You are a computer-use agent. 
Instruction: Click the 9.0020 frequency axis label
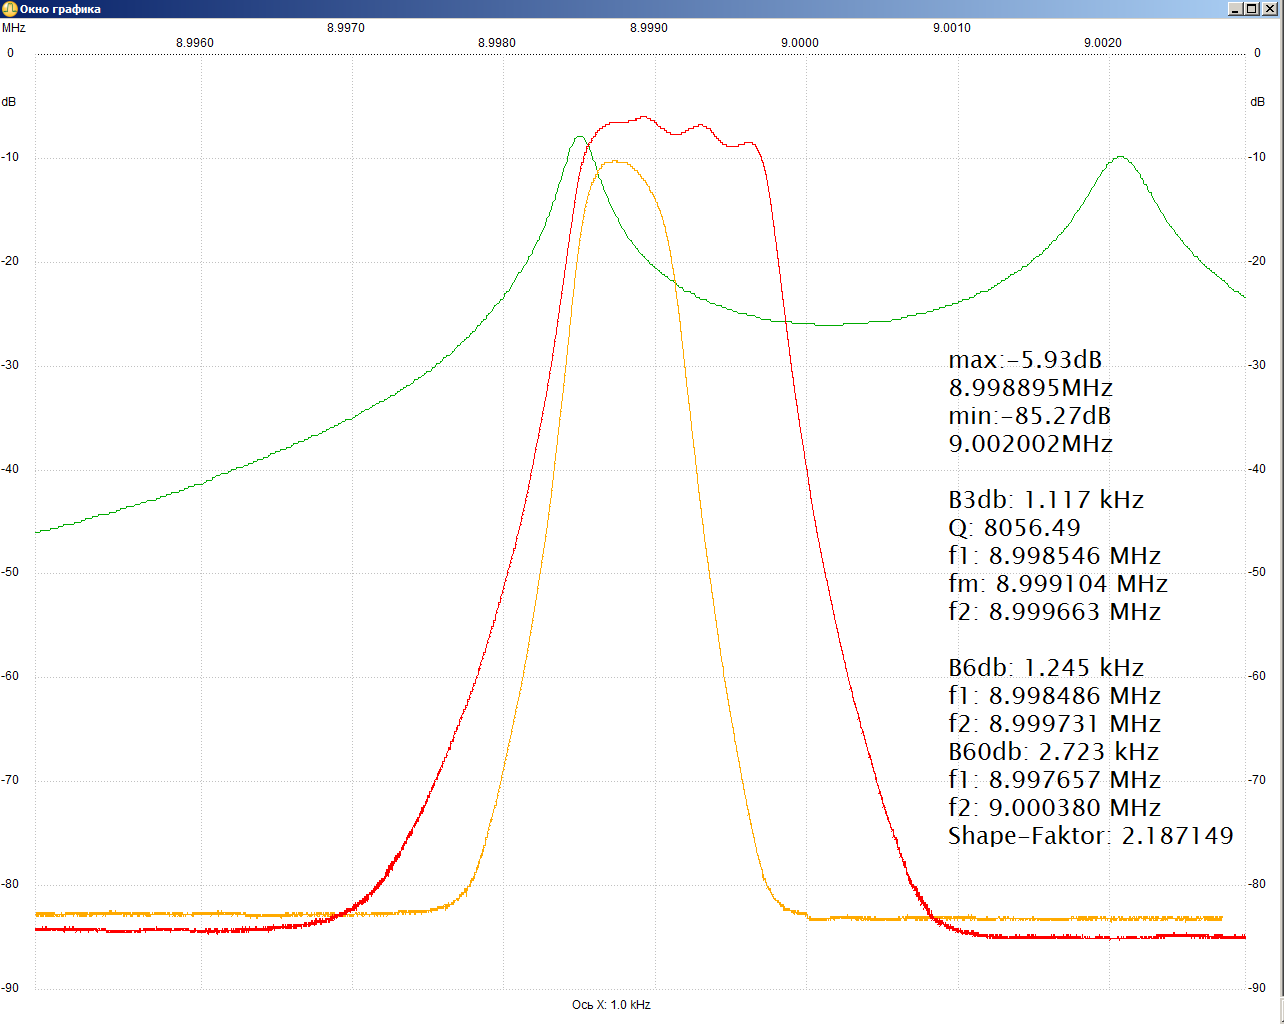point(1102,43)
